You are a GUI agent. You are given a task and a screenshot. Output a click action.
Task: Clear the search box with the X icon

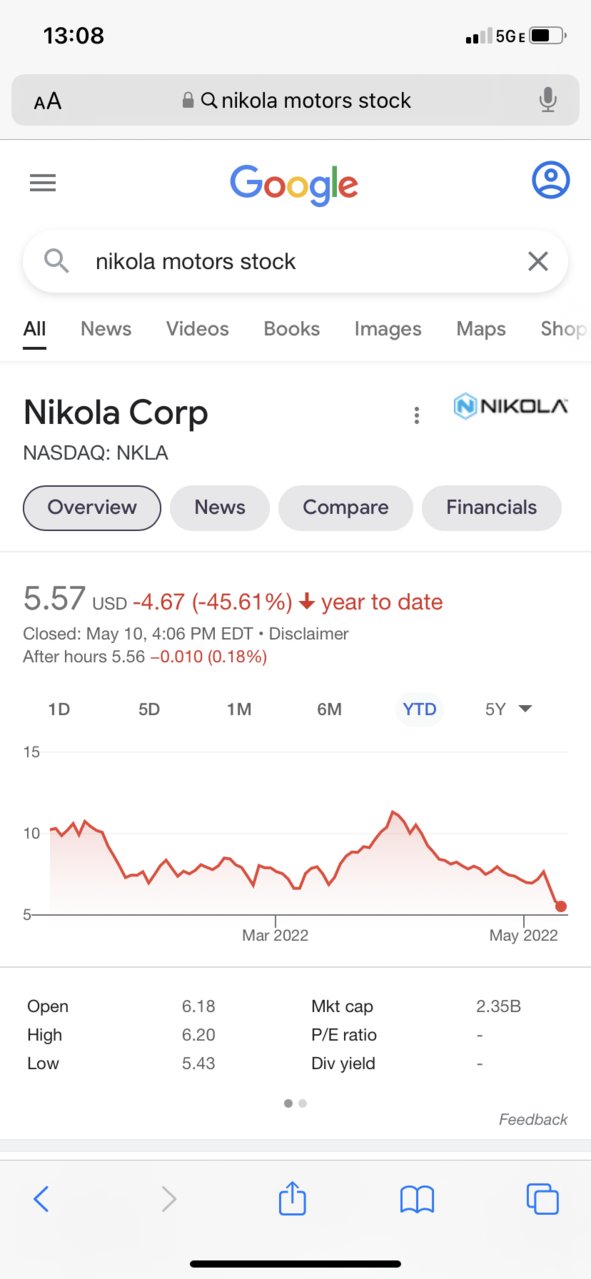point(538,261)
